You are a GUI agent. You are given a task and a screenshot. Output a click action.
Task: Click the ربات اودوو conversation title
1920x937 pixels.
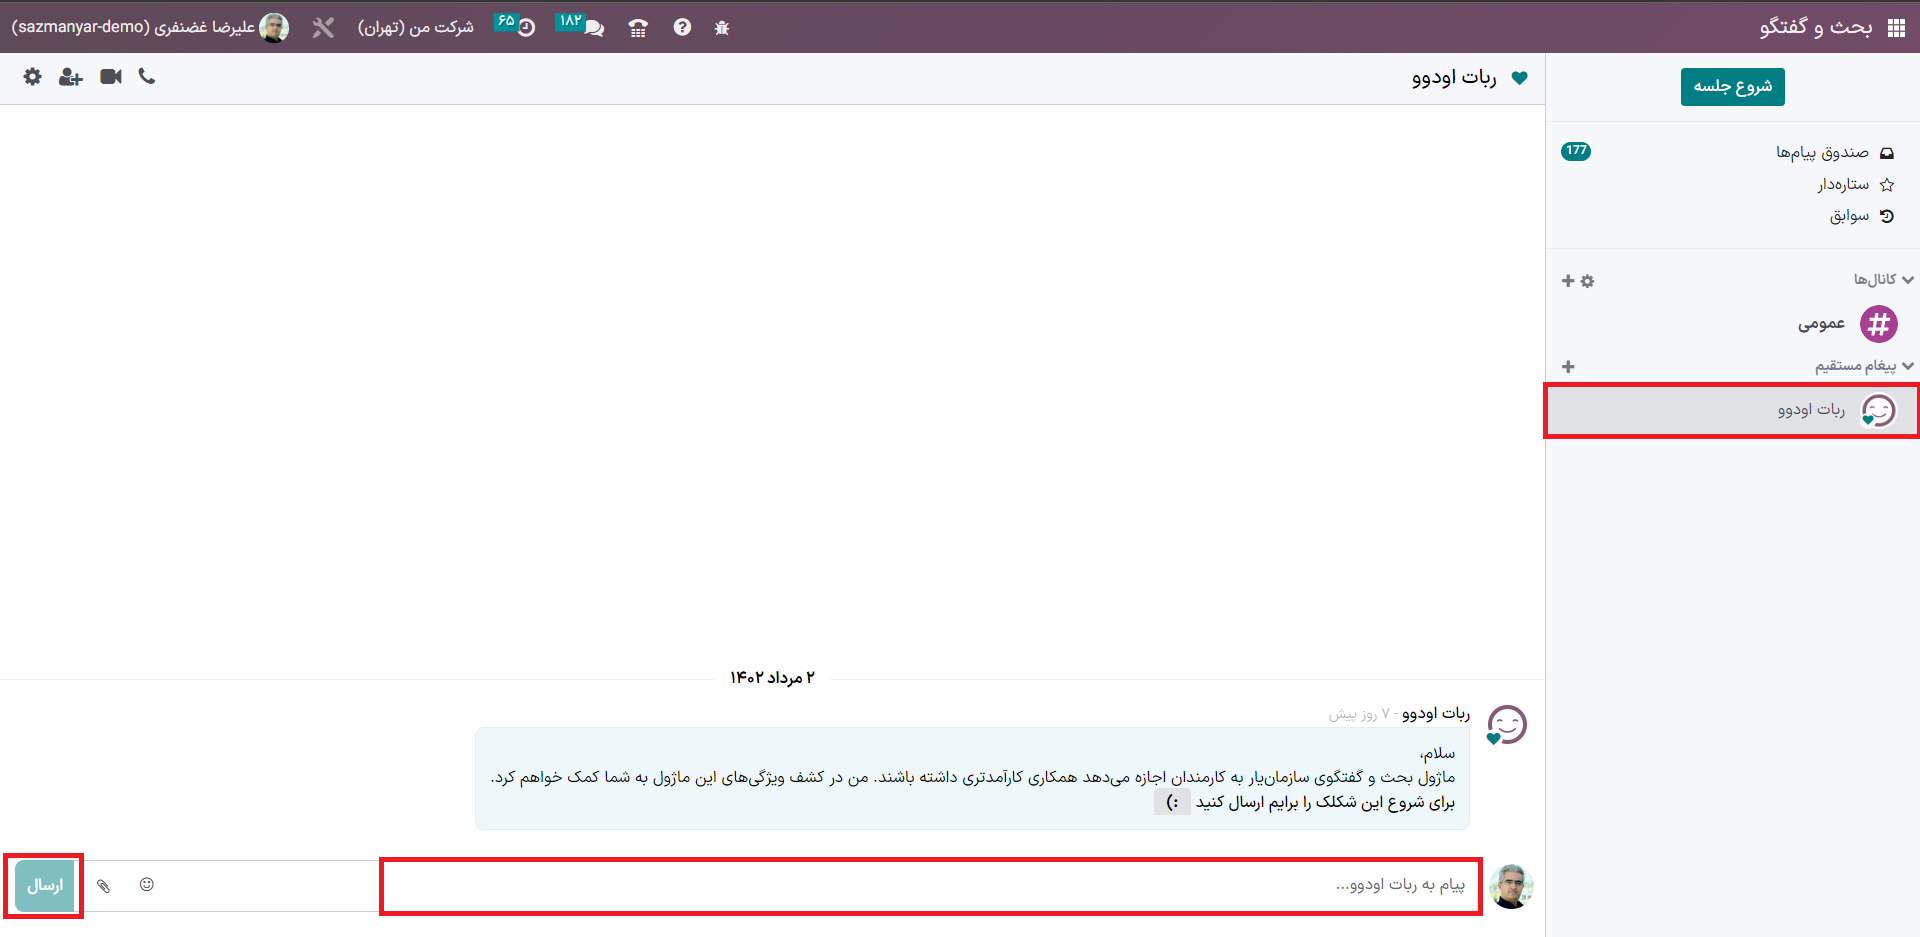tap(1454, 78)
